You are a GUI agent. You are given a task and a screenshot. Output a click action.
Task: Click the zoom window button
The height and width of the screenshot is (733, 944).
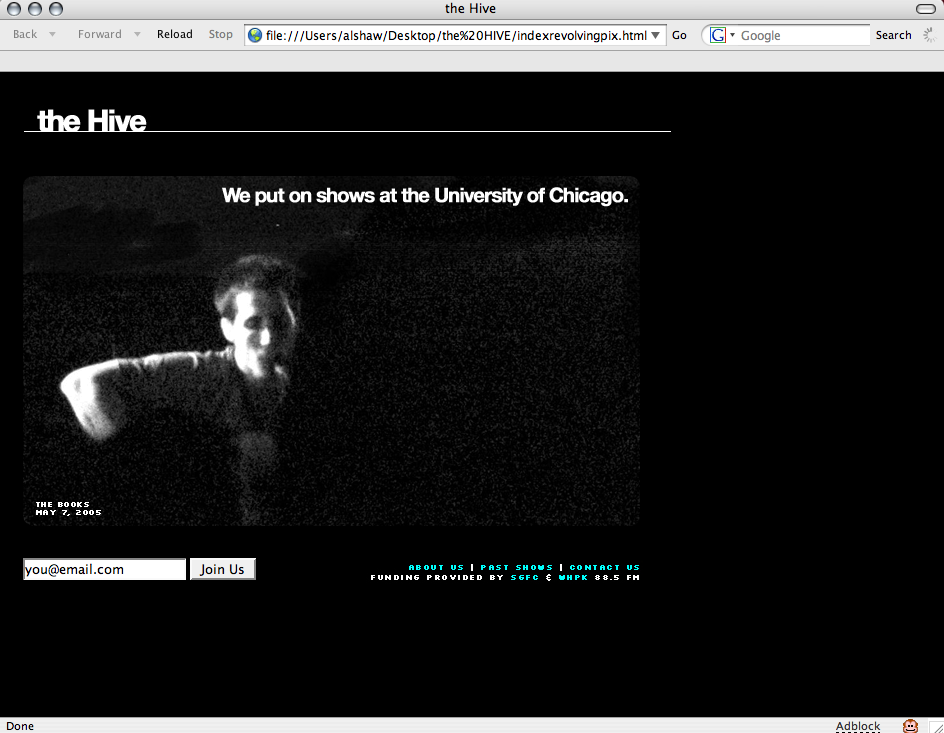tap(56, 8)
